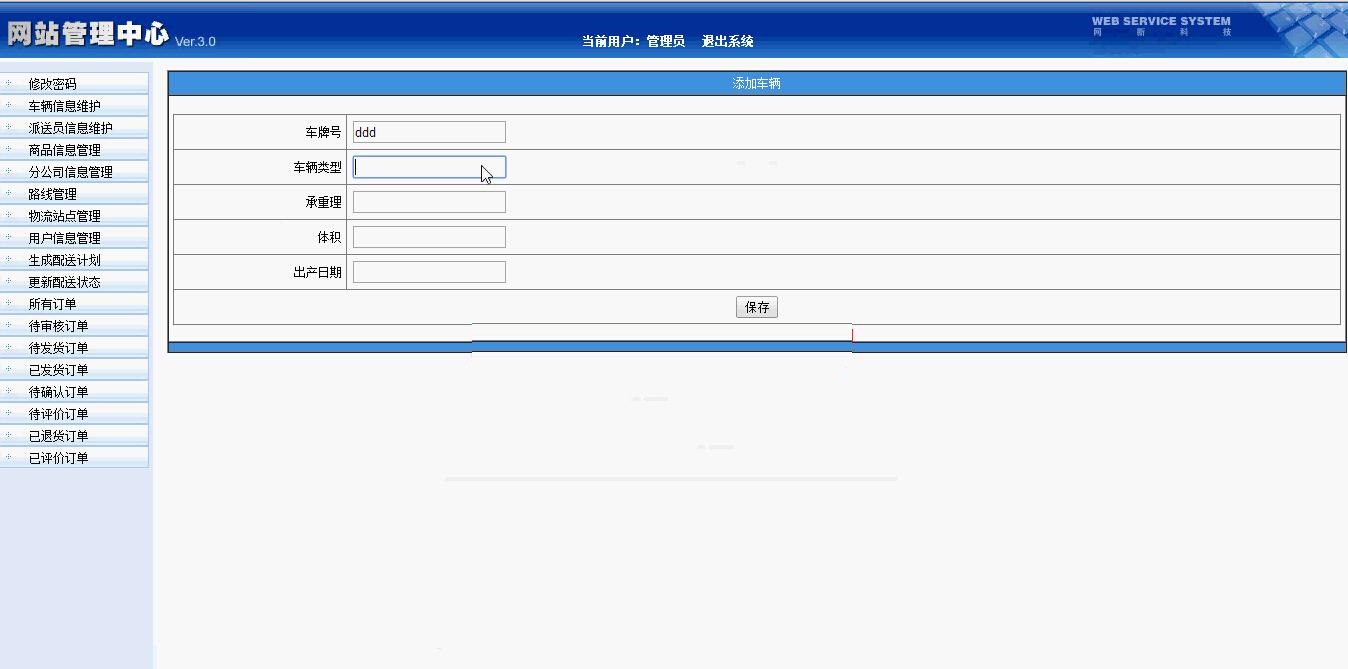The image size is (1348, 669).
Task: Open 物流站点管理
Action: point(64,216)
